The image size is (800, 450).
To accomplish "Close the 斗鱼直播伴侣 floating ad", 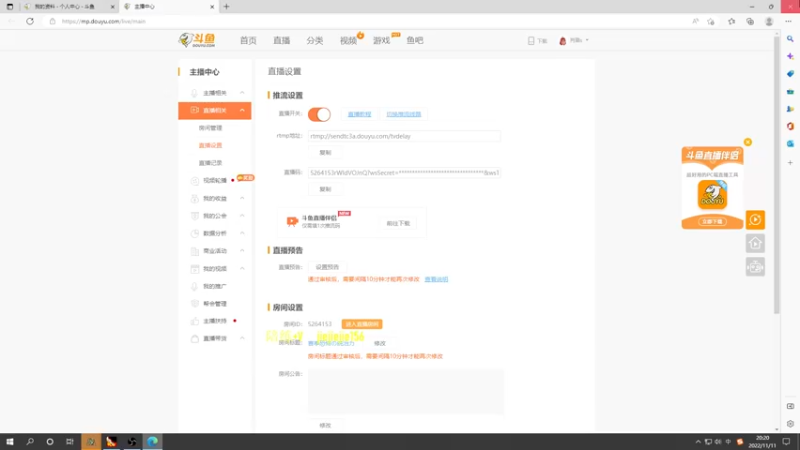I will (x=747, y=142).
